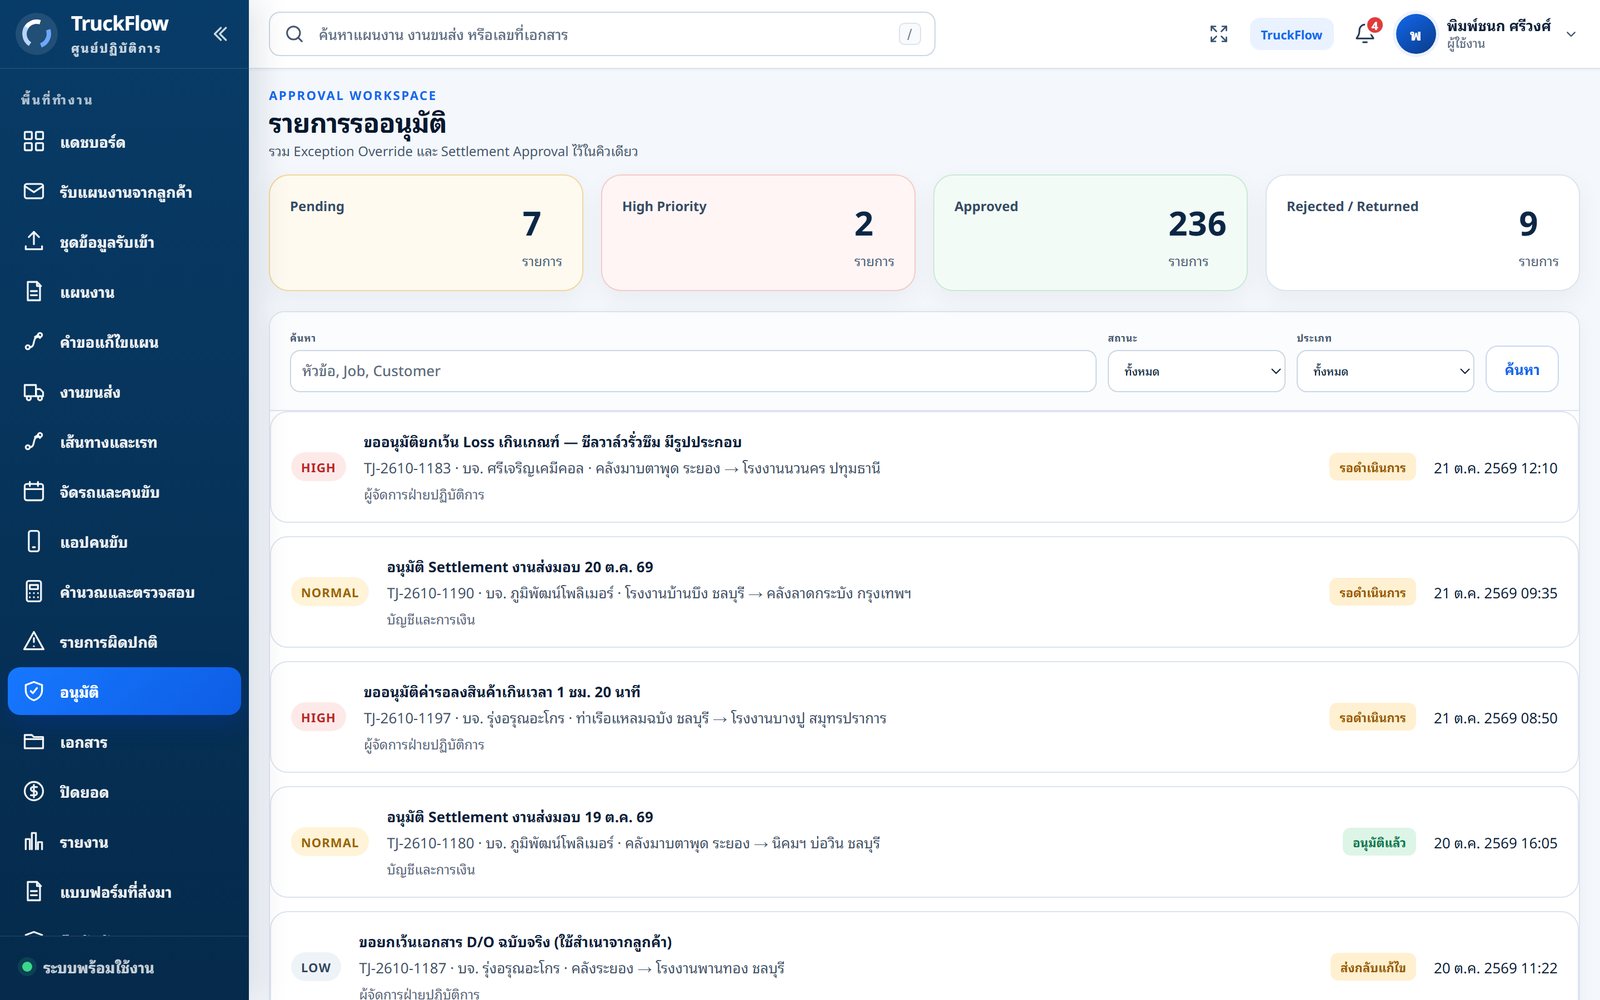This screenshot has height=1000, width=1600.
Task: Open the แดชบอร์ด dashboard menu item
Action: [124, 142]
